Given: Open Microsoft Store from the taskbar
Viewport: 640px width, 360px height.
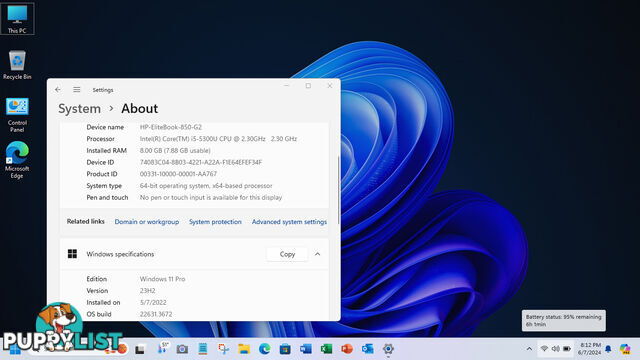Looking at the screenshot, I should [285, 349].
